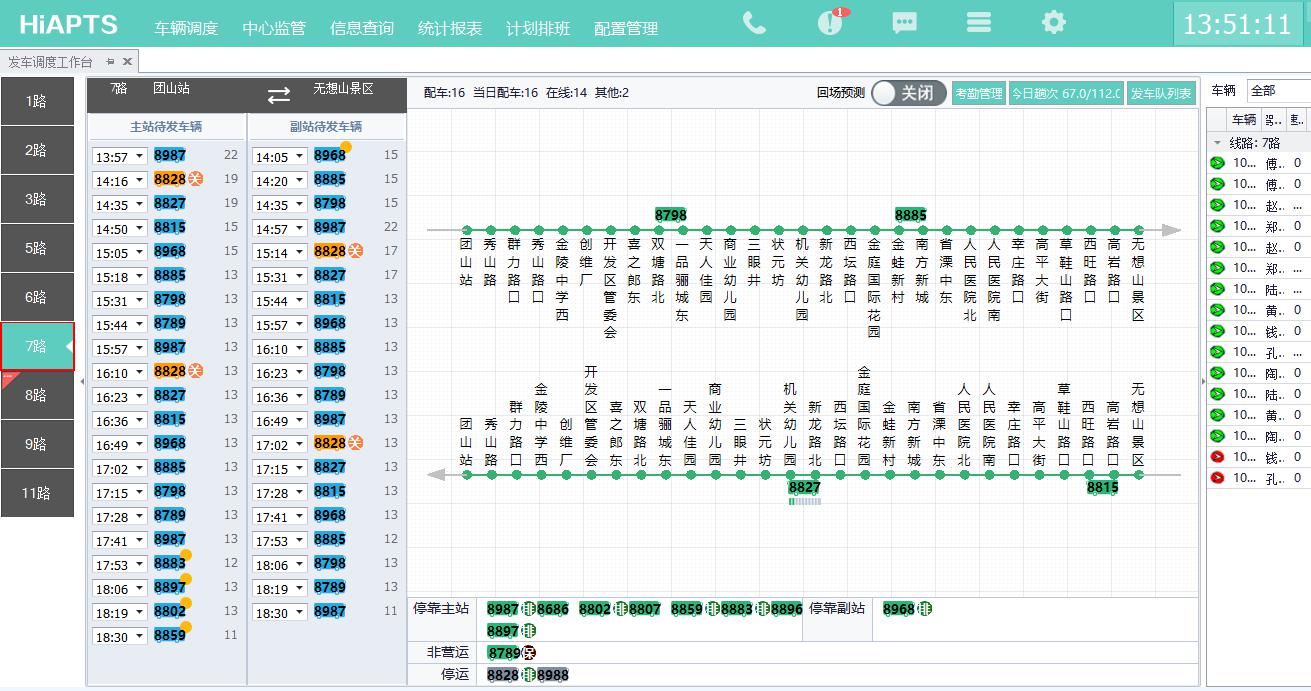Click the hamburger list icon
The width and height of the screenshot is (1311, 691).
[x=979, y=23]
